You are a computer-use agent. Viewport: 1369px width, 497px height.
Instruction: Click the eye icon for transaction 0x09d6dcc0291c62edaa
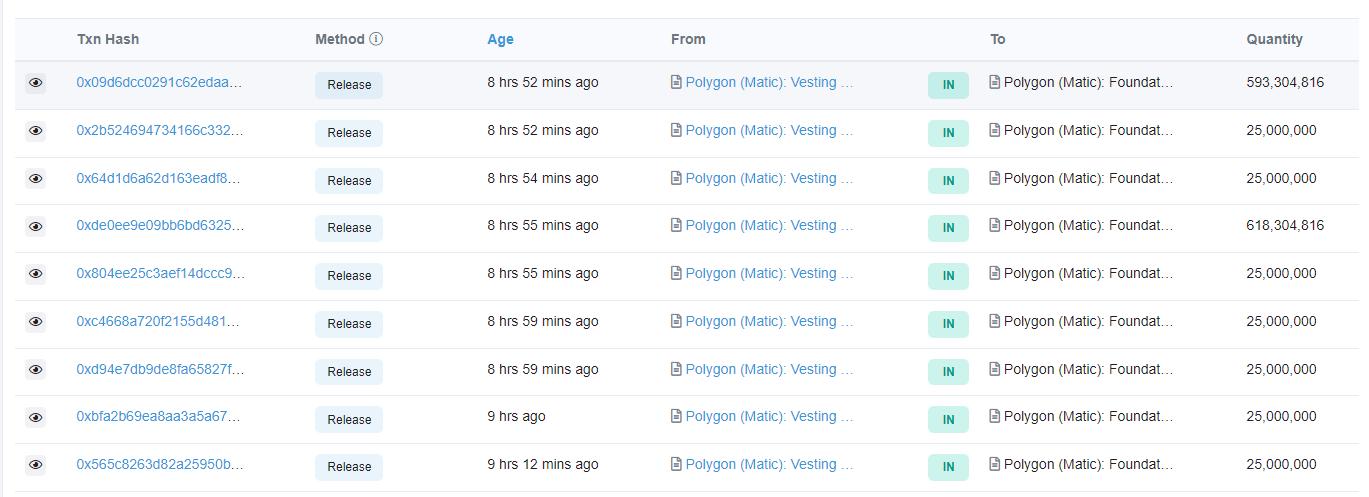(x=36, y=83)
